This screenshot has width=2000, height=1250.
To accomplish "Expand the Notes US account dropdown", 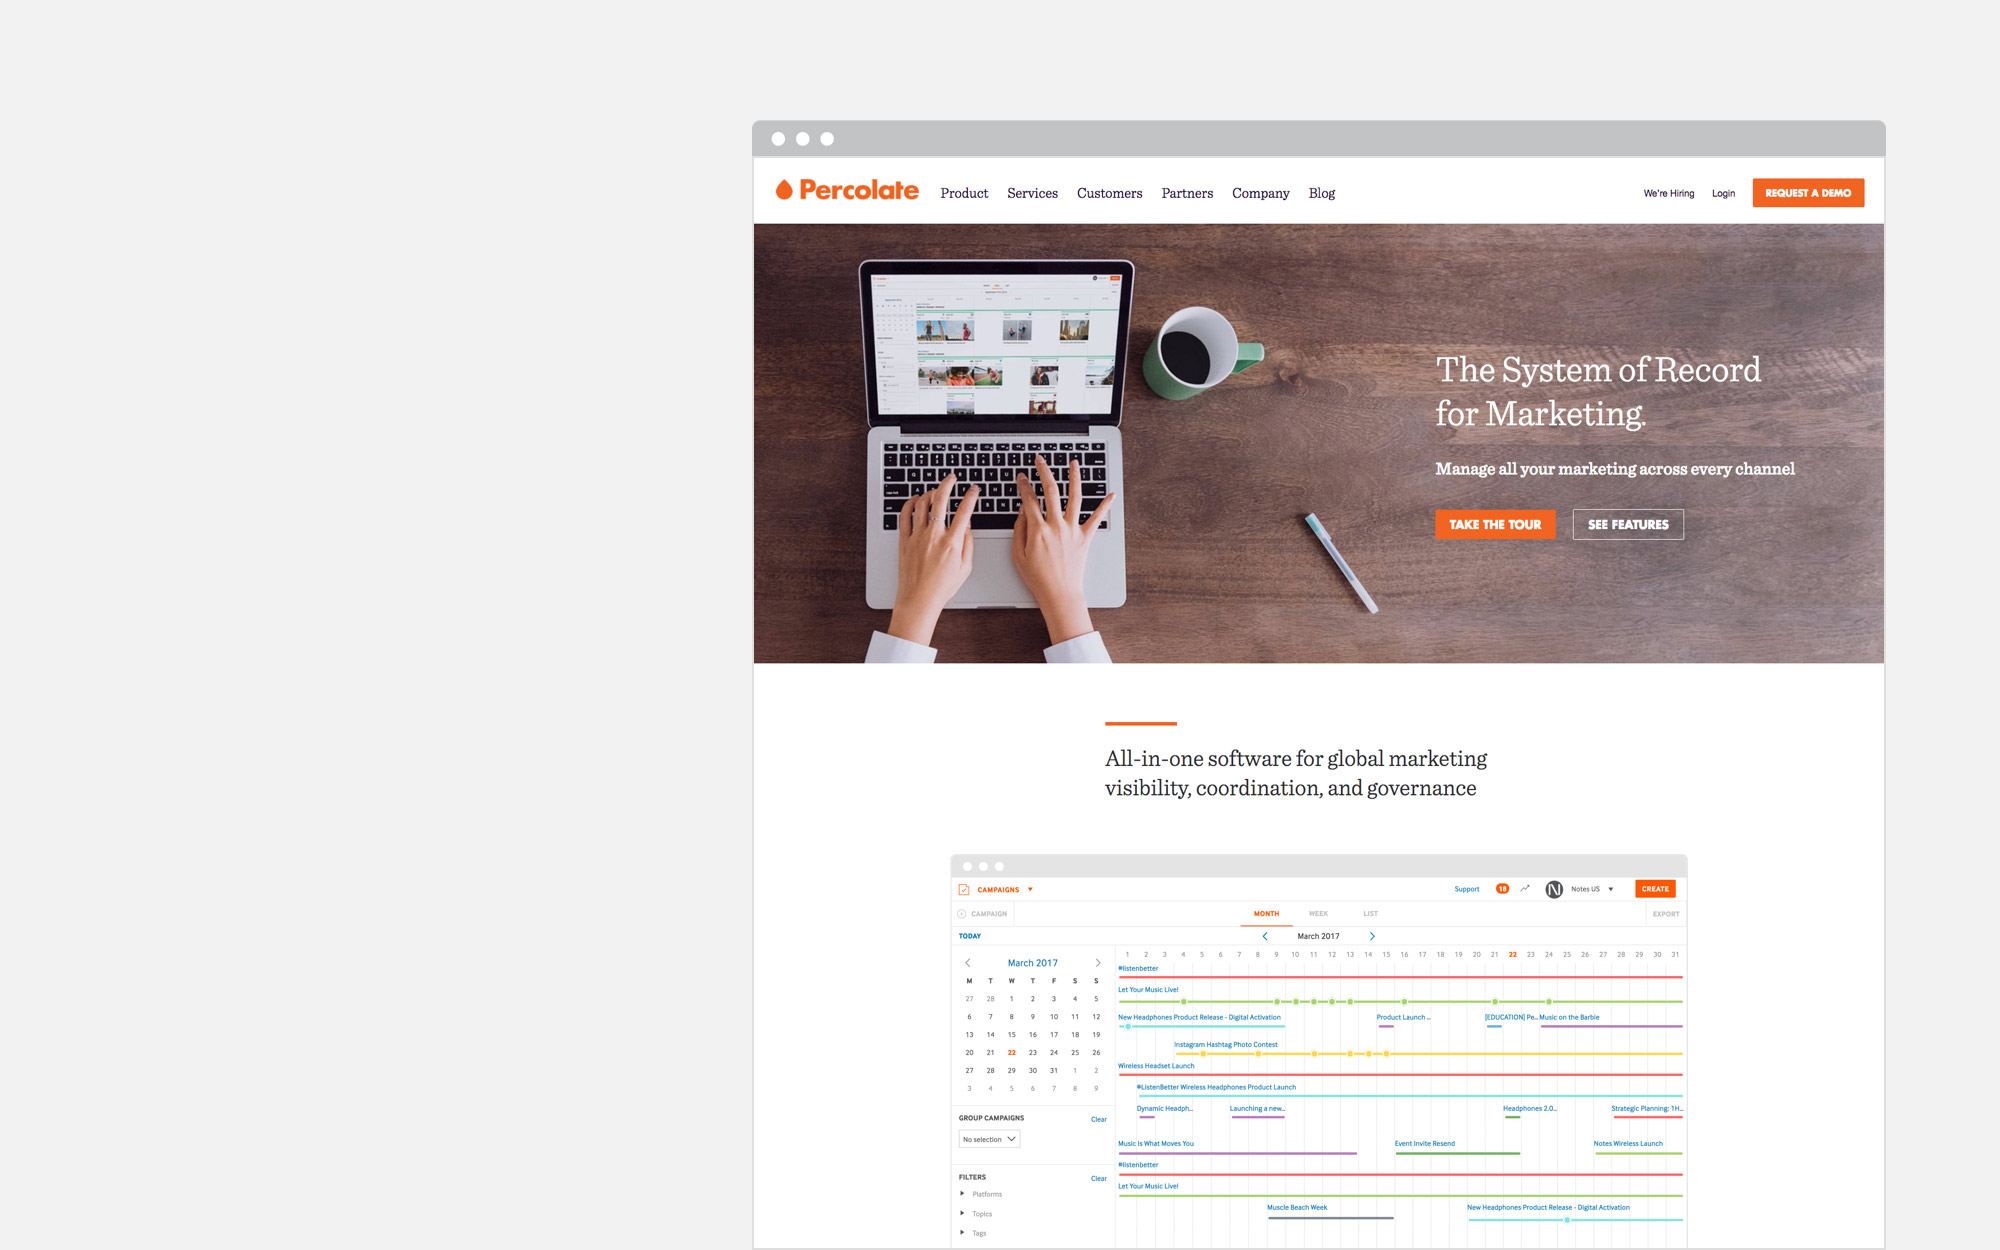I will pos(1610,889).
